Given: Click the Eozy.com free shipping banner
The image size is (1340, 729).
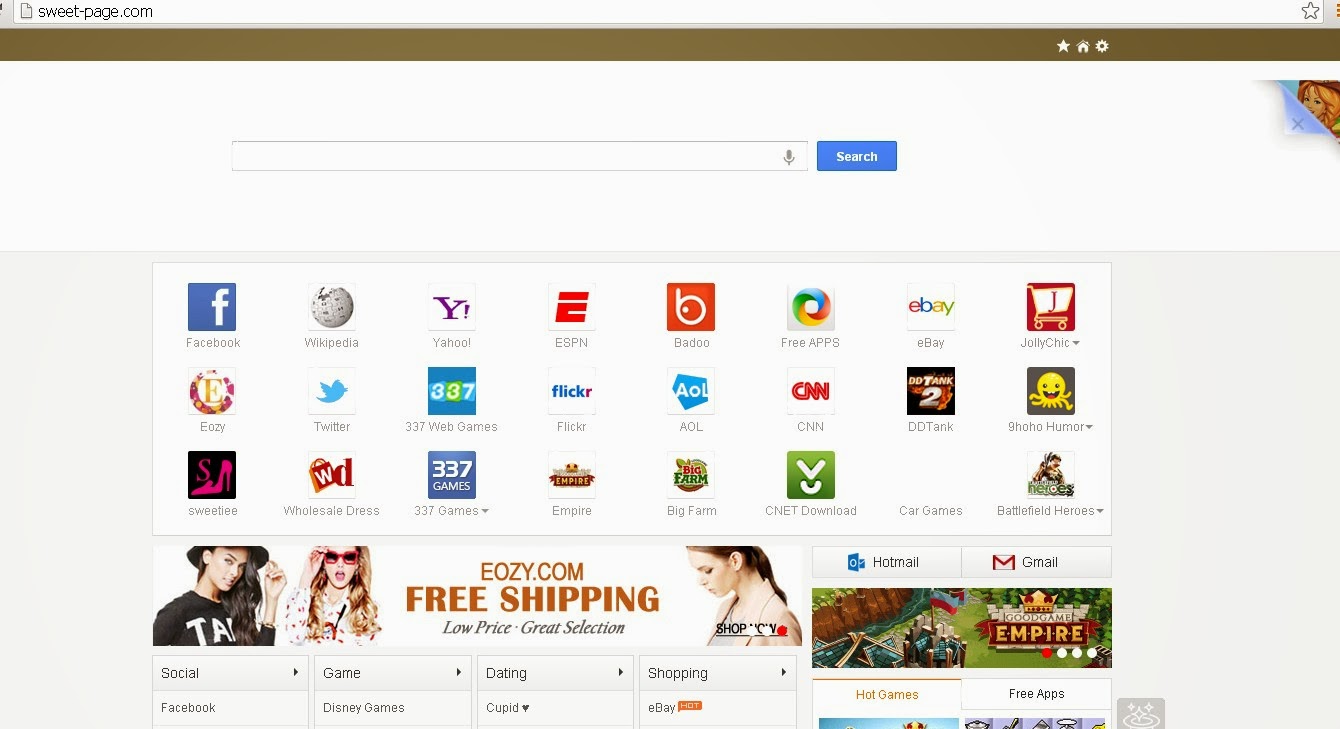Looking at the screenshot, I should click(x=477, y=596).
